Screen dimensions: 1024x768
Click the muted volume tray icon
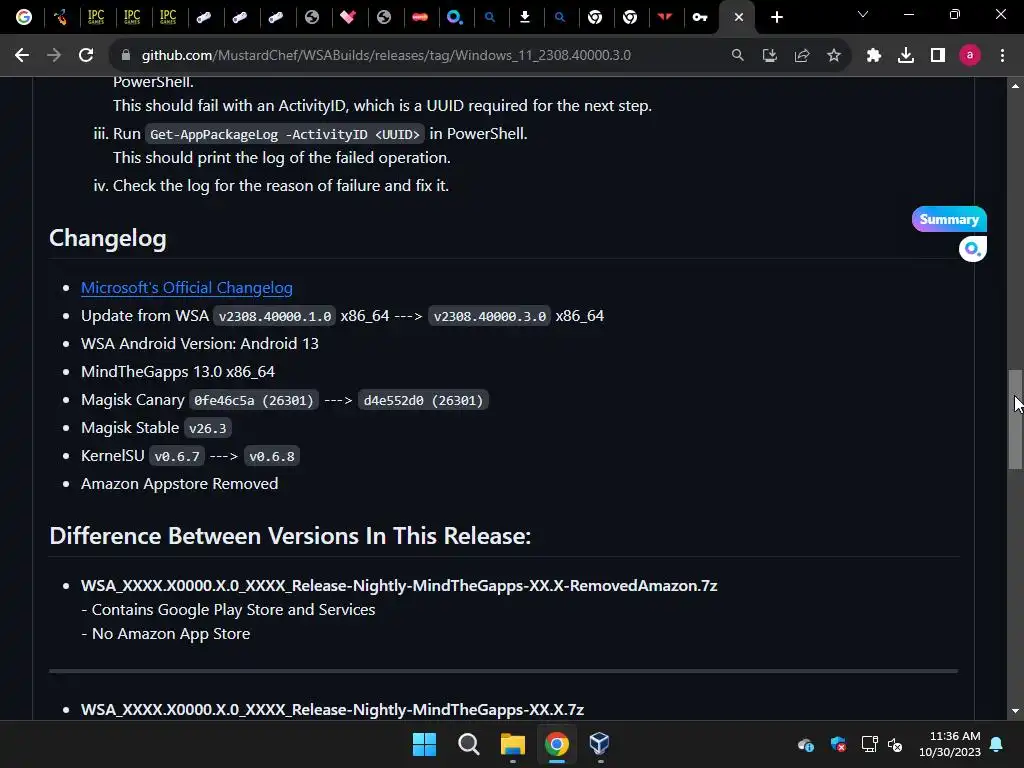tap(895, 744)
